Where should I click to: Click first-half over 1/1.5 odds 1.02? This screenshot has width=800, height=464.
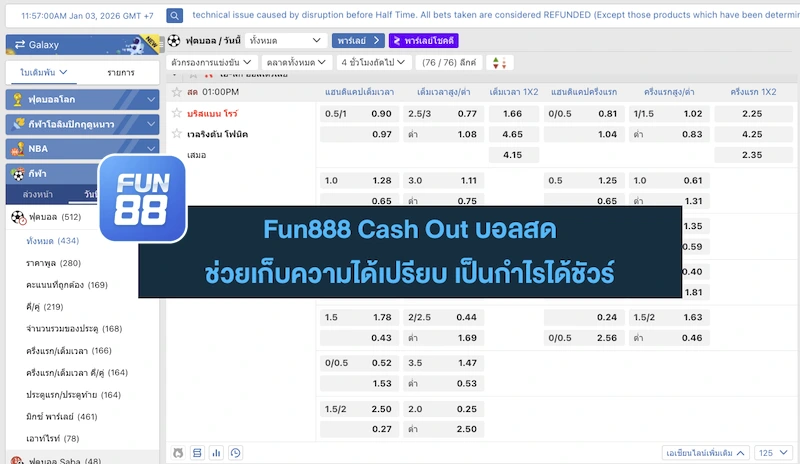(x=669, y=113)
